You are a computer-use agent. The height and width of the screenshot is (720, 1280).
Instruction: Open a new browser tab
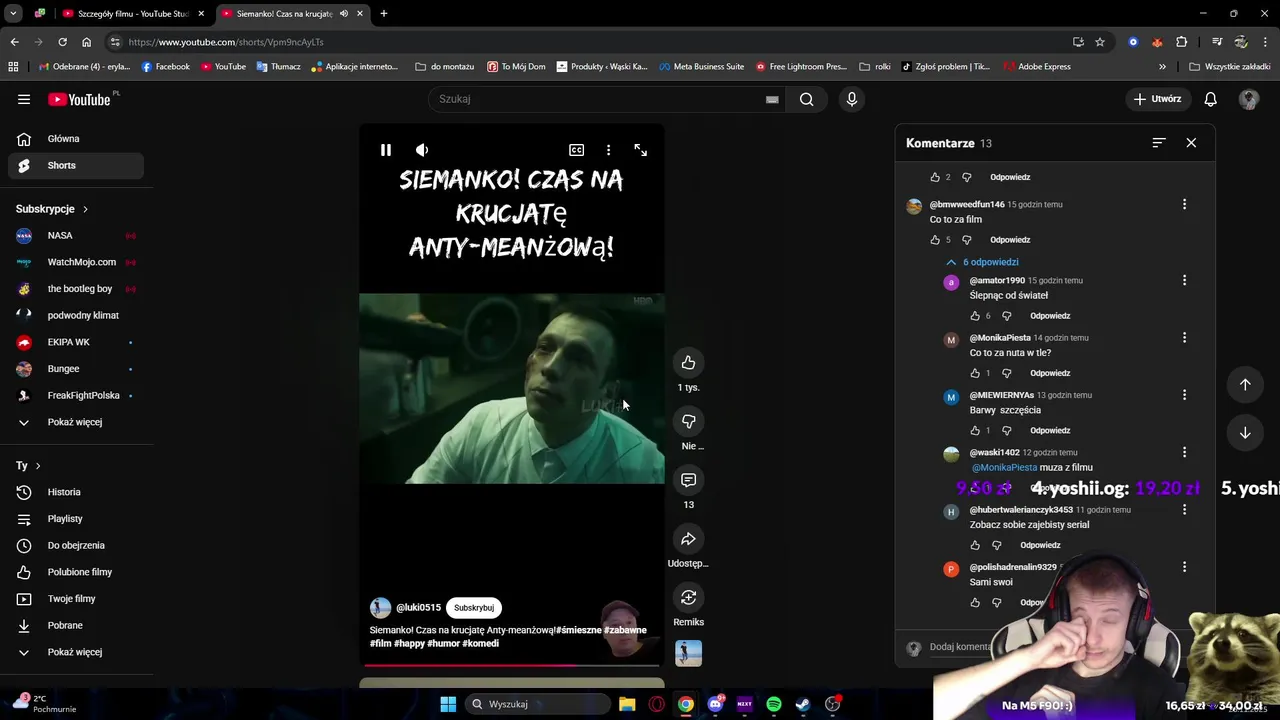tap(384, 13)
